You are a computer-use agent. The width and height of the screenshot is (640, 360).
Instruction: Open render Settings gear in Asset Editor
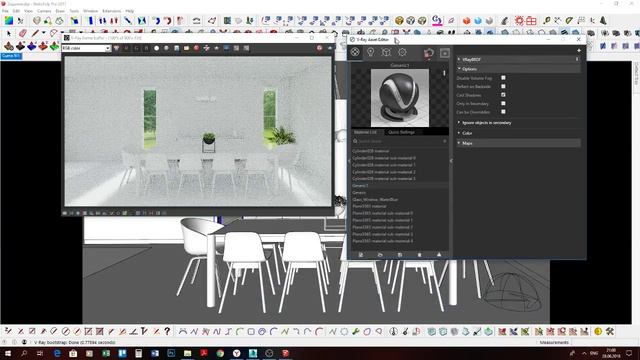pos(402,52)
